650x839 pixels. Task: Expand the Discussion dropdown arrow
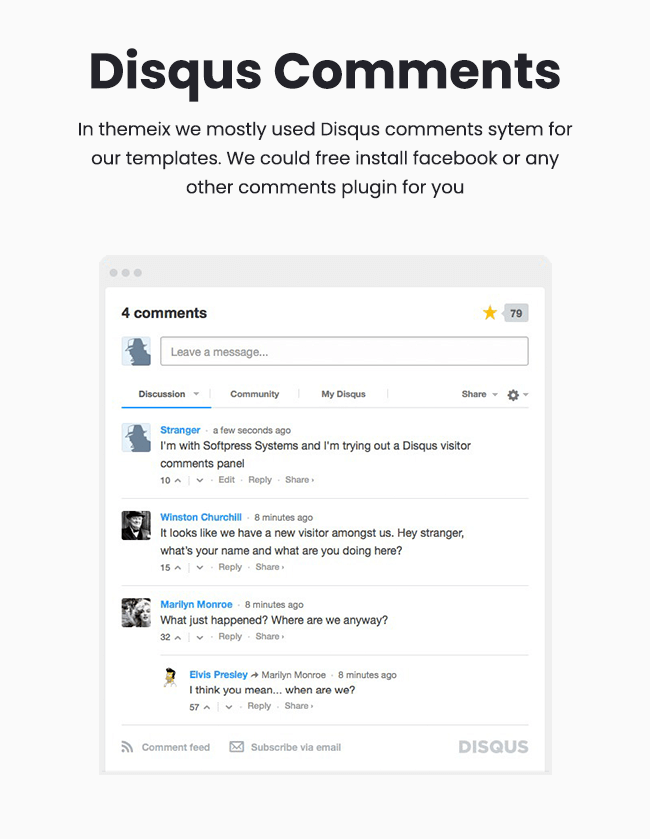(x=196, y=394)
